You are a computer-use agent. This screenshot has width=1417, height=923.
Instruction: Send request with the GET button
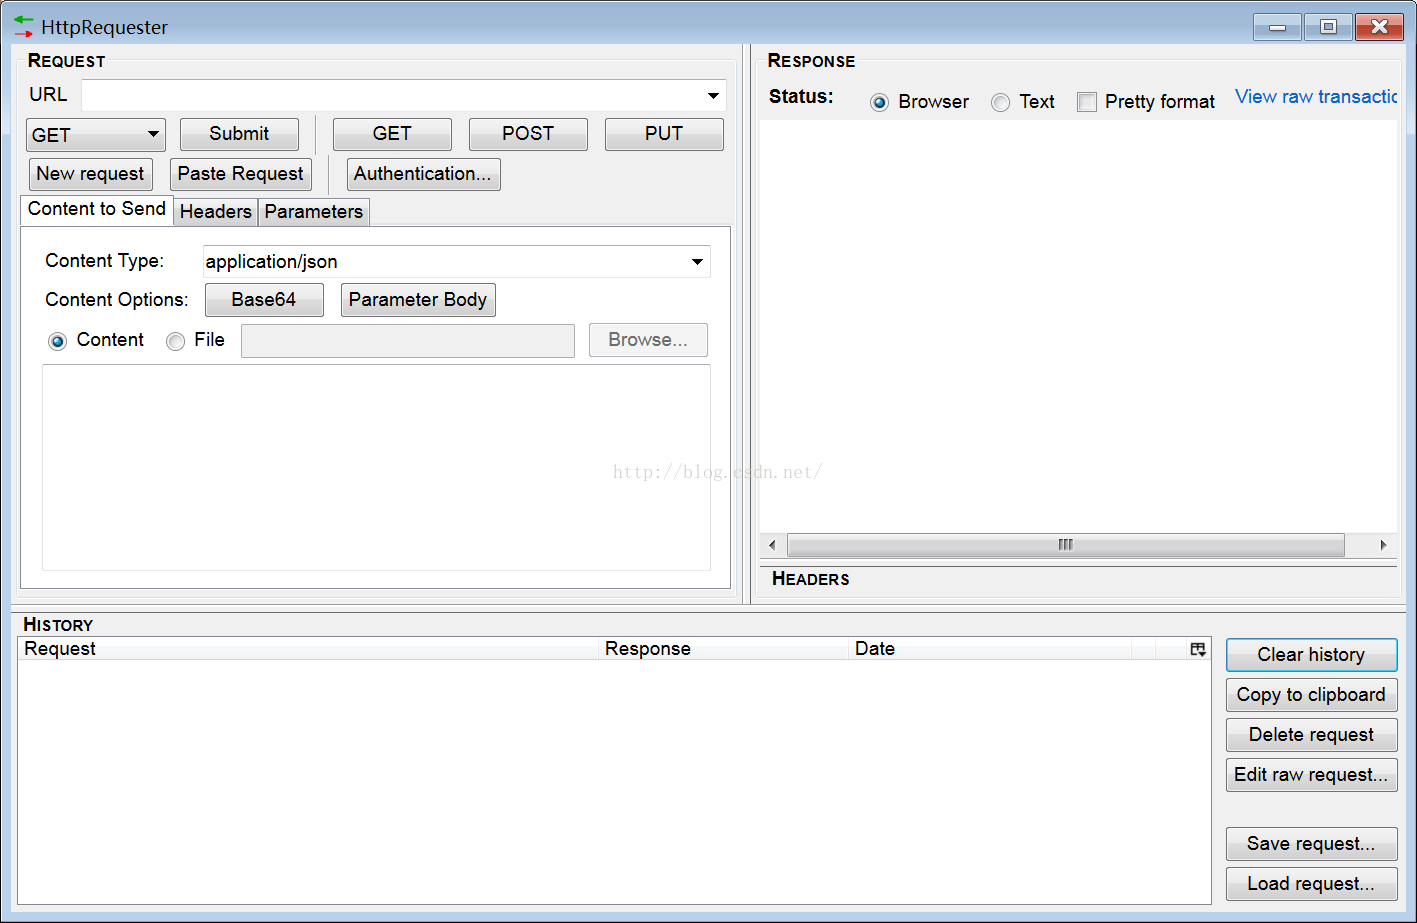coord(392,134)
